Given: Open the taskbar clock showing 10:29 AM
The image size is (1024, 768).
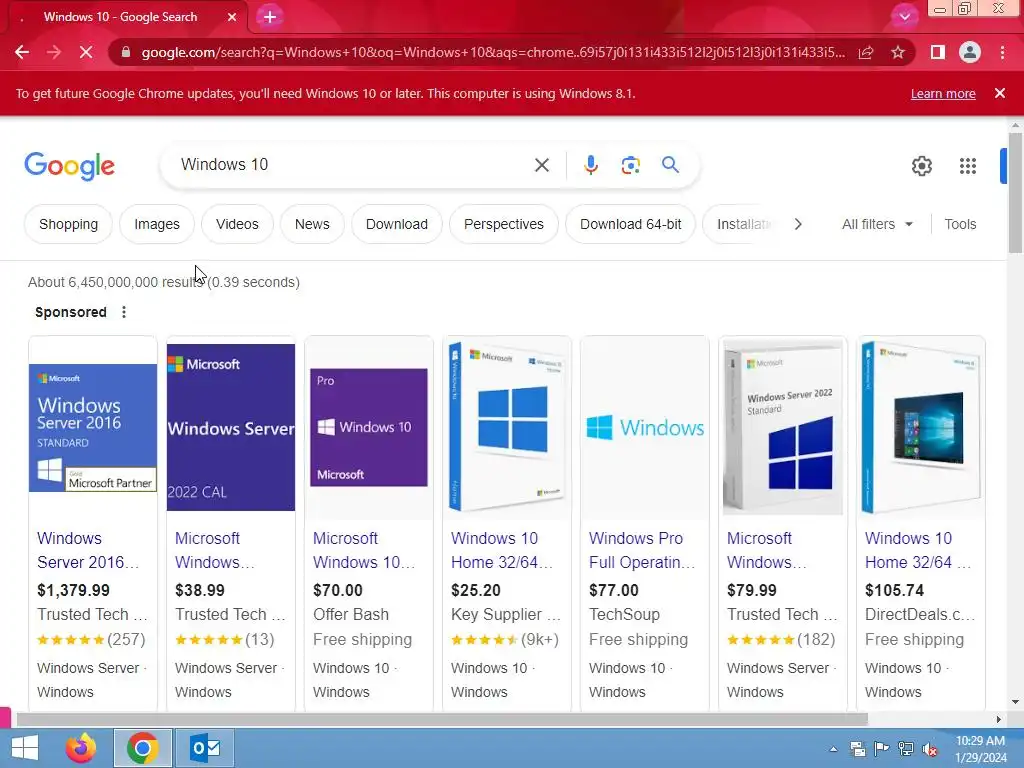Looking at the screenshot, I should tap(980, 749).
